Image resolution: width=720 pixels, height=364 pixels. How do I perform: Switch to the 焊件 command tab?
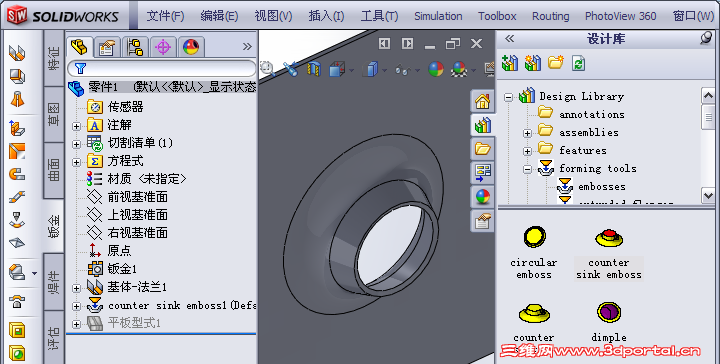click(x=54, y=282)
